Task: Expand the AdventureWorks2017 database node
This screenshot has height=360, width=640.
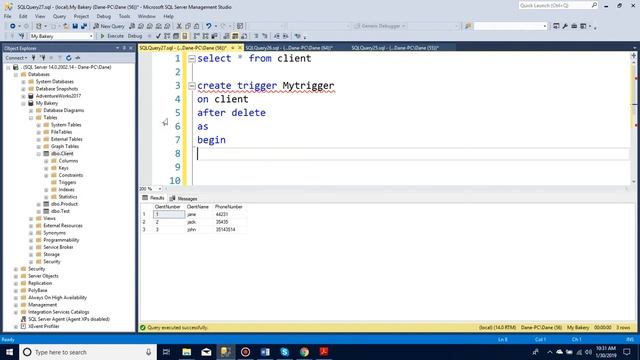Action: pos(23,96)
